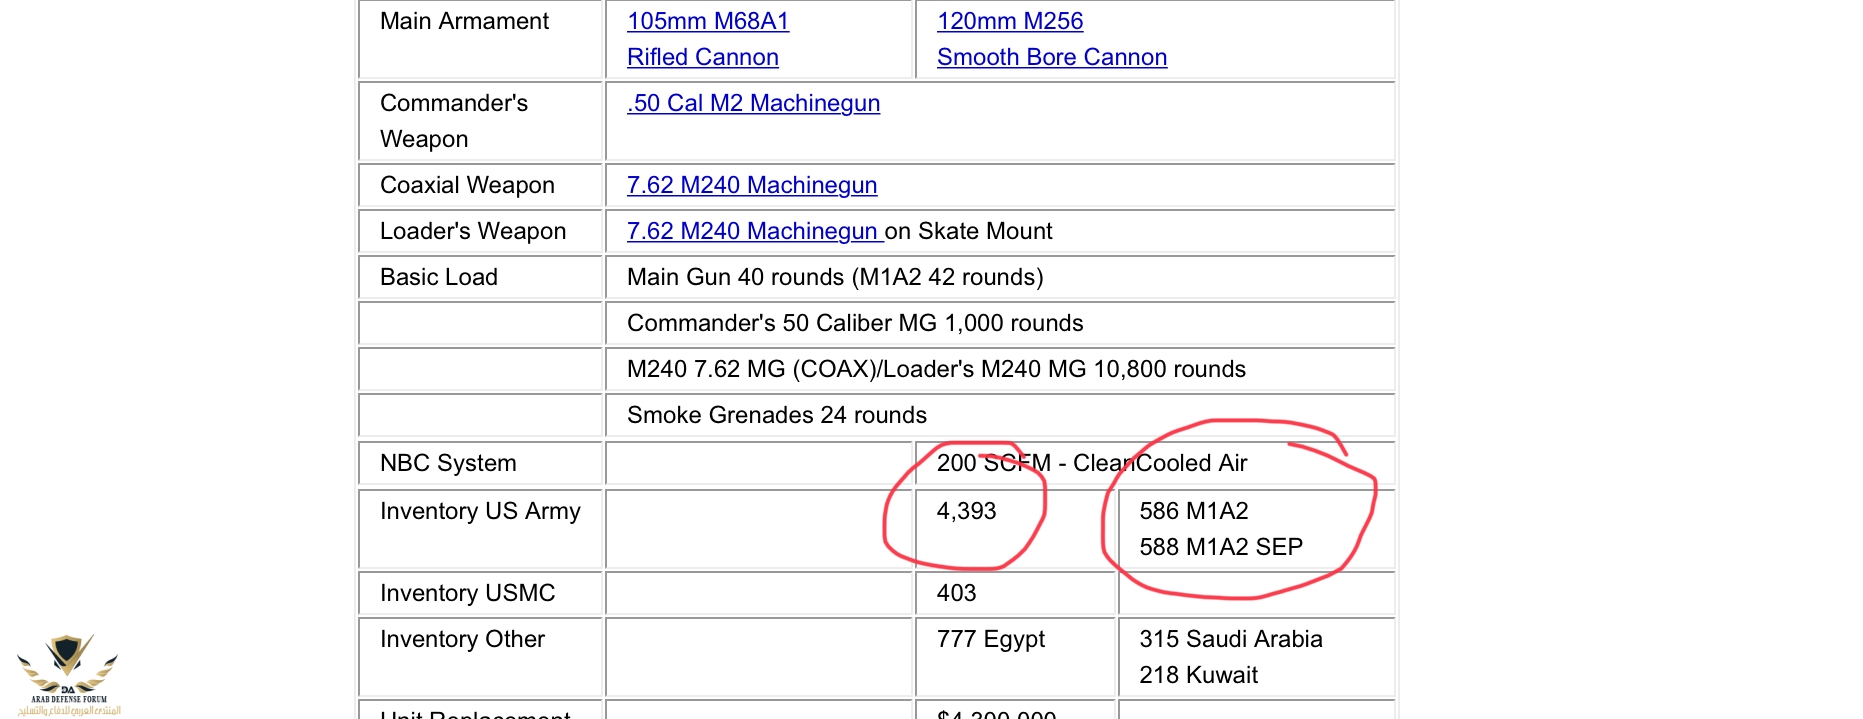Click the 588 M1A2 SEP text

(x=1220, y=547)
